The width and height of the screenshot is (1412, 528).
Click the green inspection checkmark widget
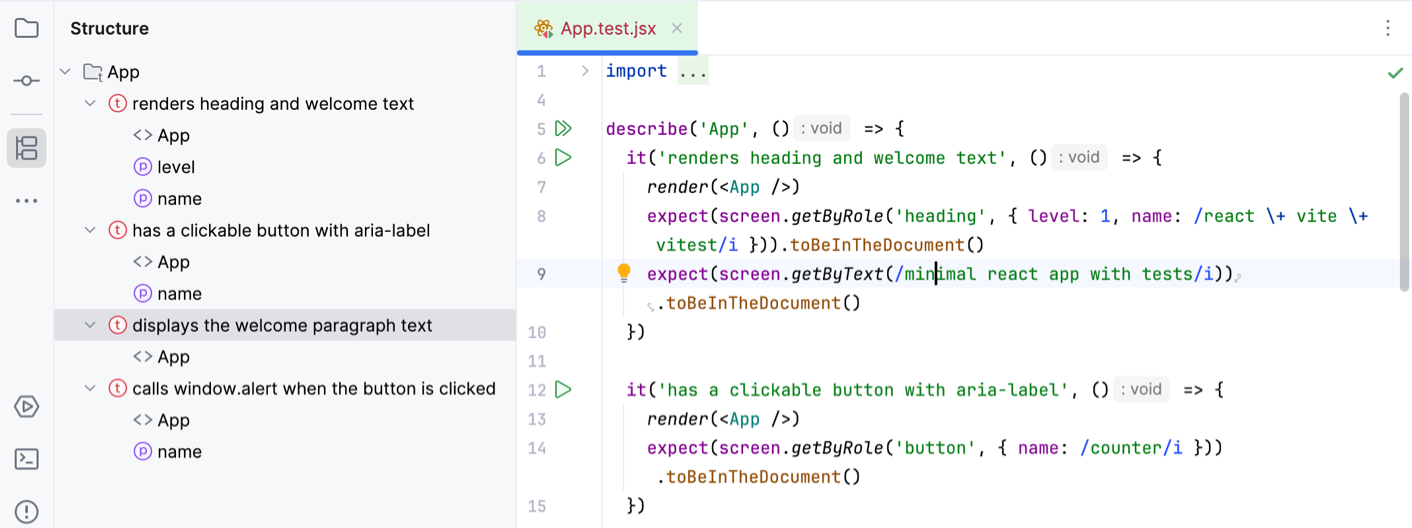pos(1394,73)
